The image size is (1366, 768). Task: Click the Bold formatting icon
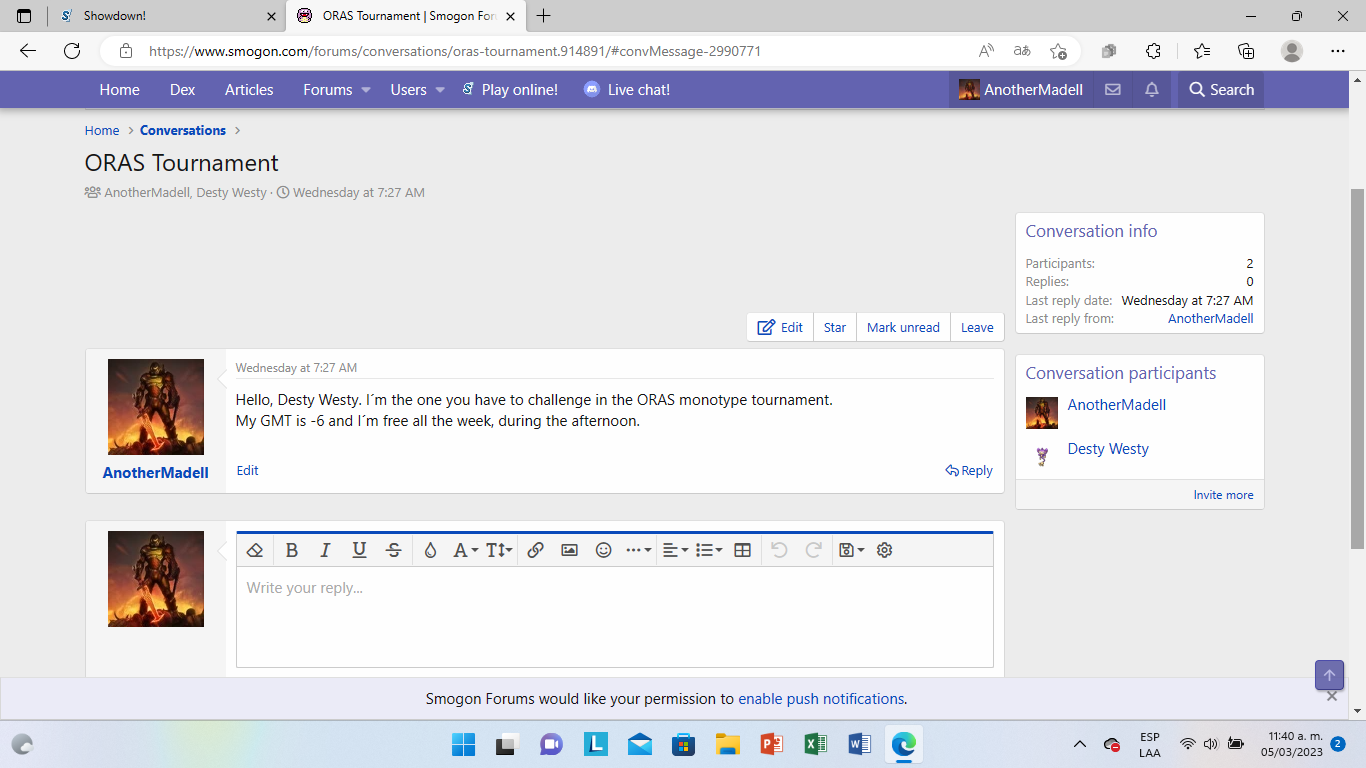tap(292, 550)
